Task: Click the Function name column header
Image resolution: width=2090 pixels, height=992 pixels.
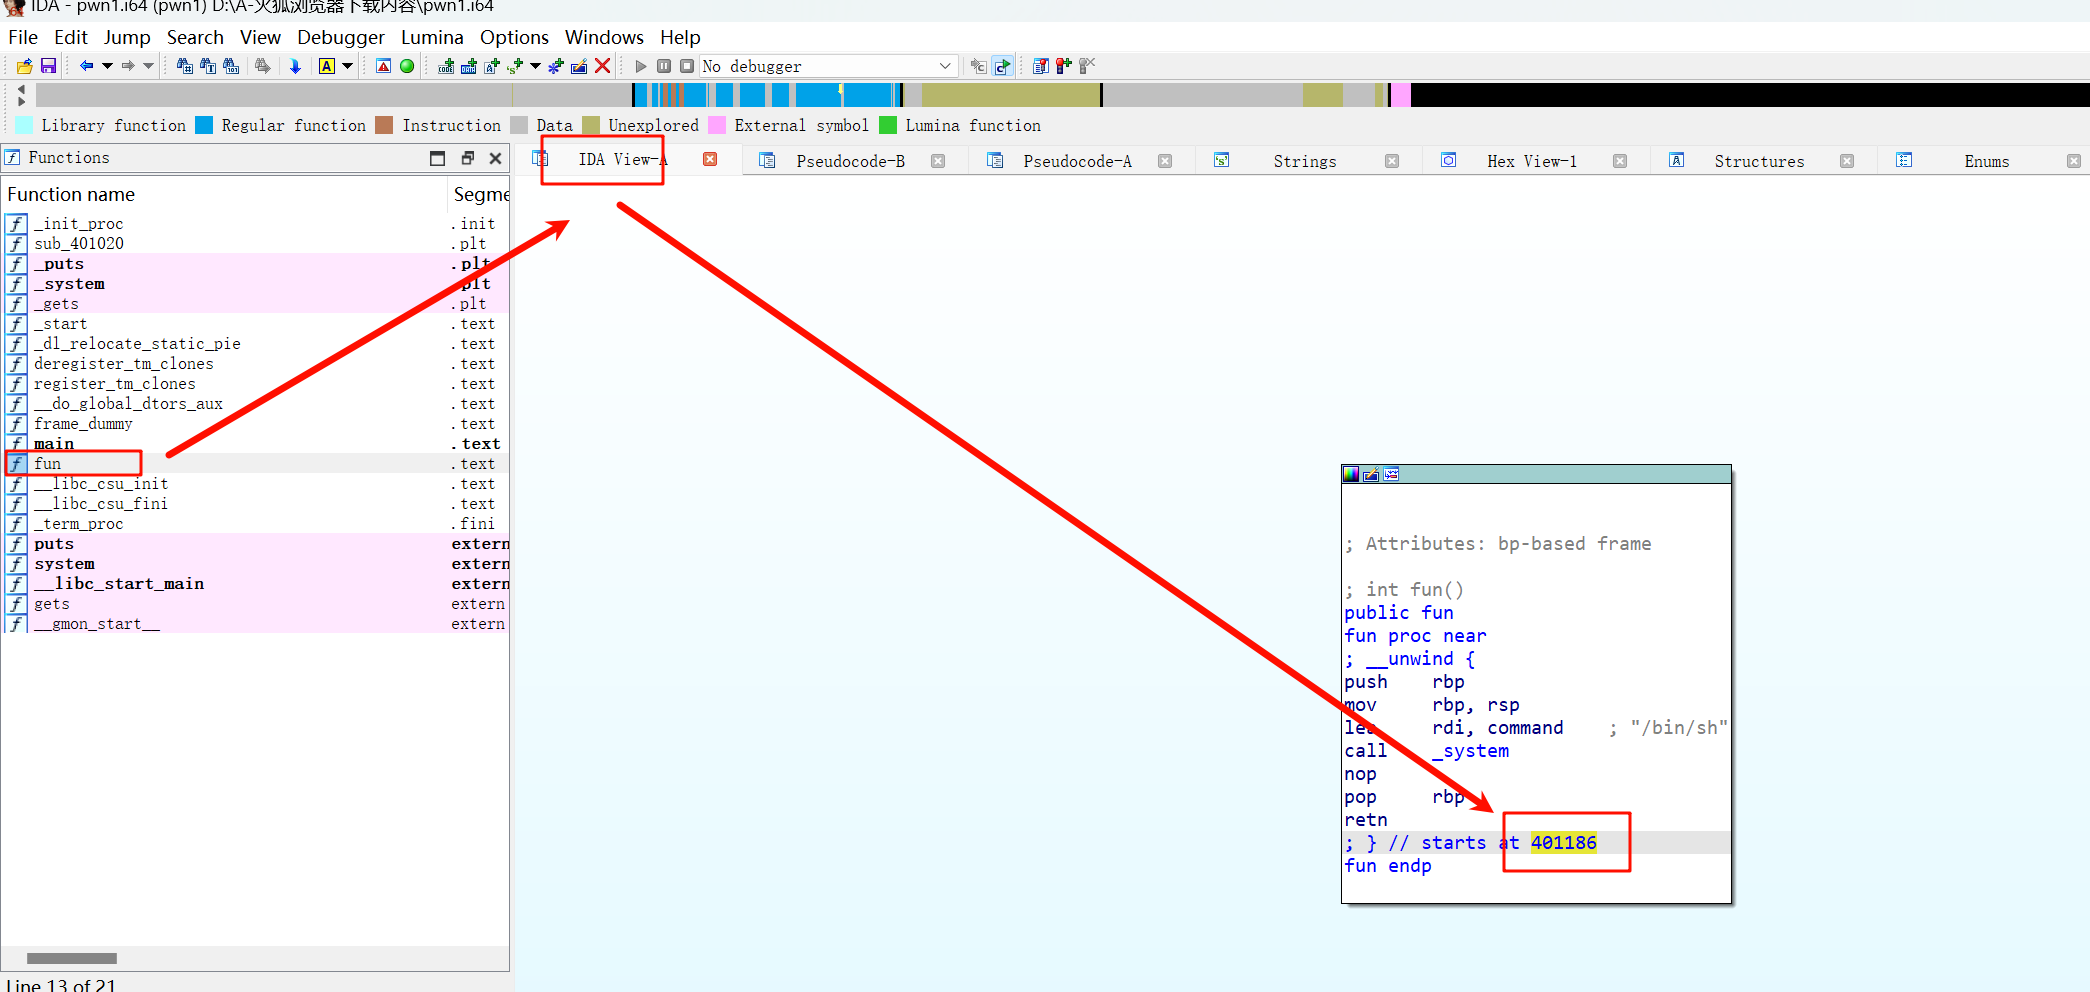Action: click(x=224, y=194)
